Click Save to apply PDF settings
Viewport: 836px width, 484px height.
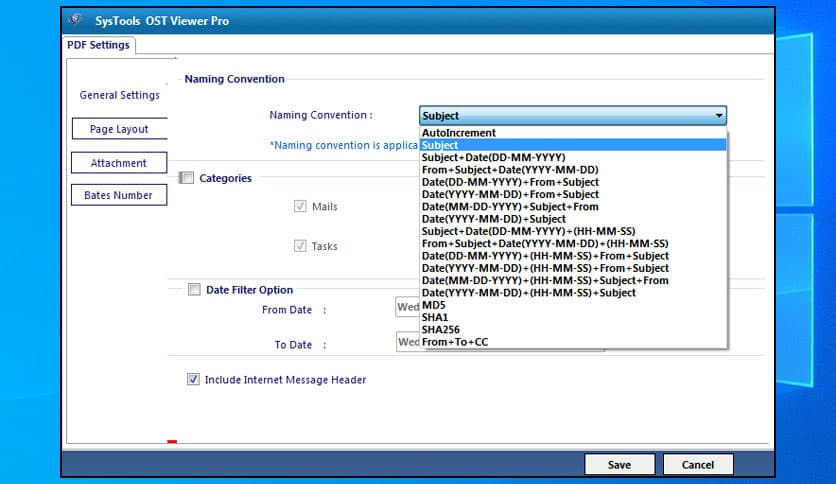point(620,464)
